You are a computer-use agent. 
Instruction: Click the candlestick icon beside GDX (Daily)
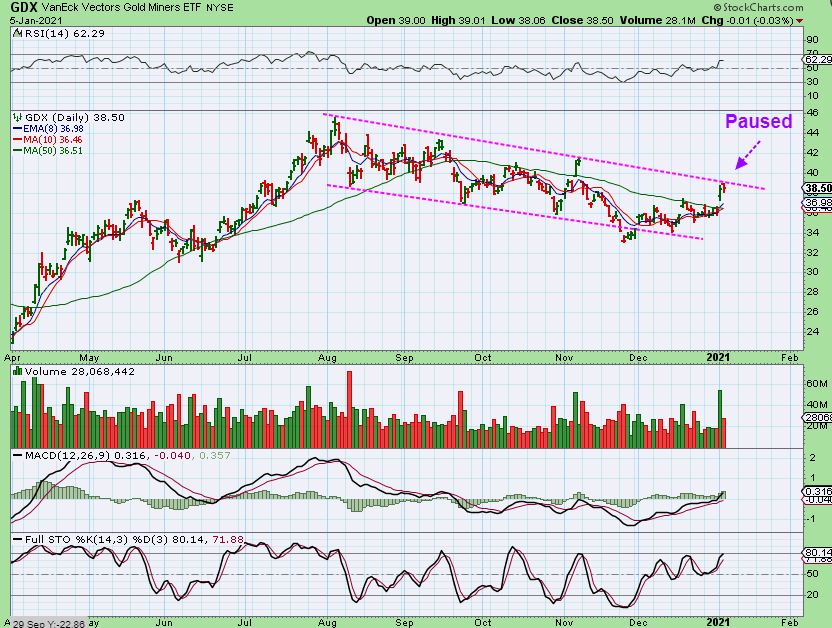18,118
